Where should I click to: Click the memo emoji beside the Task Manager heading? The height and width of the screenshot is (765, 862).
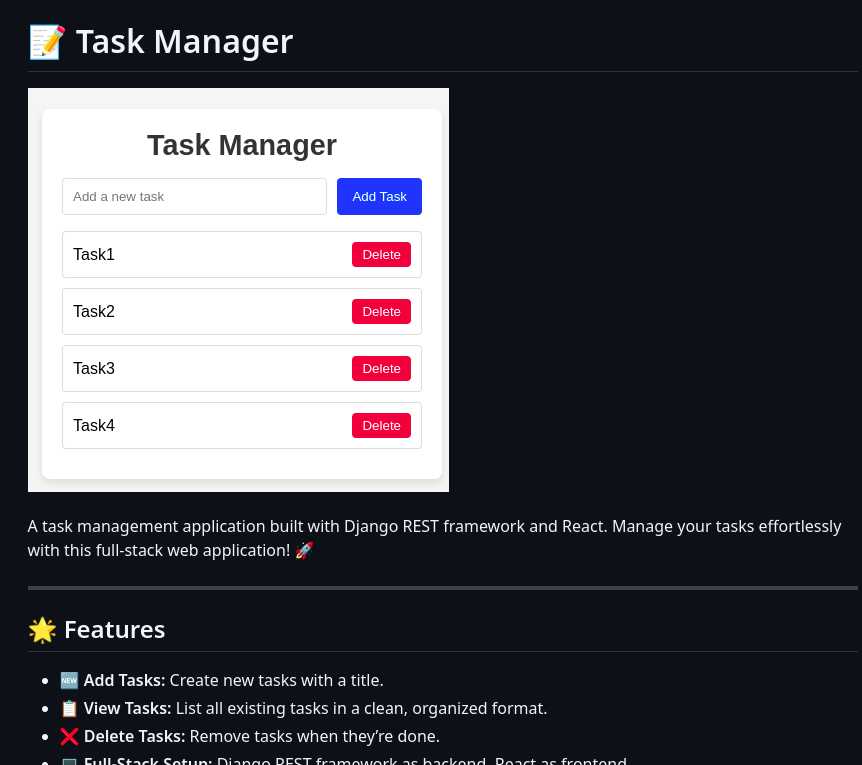coord(46,42)
